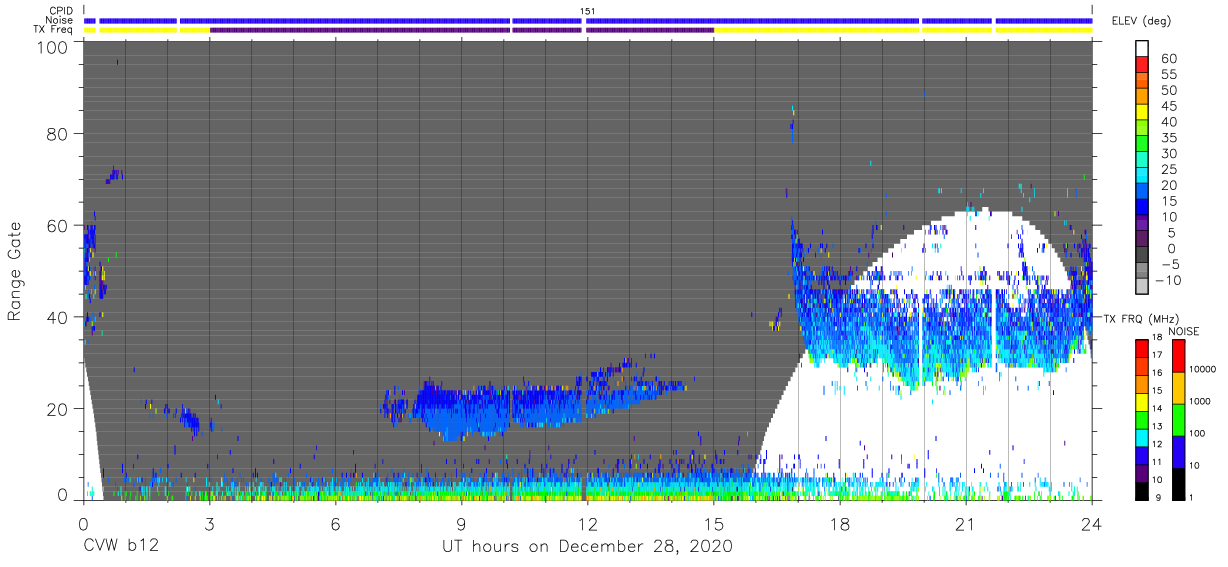This screenshot has width=1228, height=567.
Task: Click the red top segment of TX FRQ colorbar
Action: point(1143,347)
